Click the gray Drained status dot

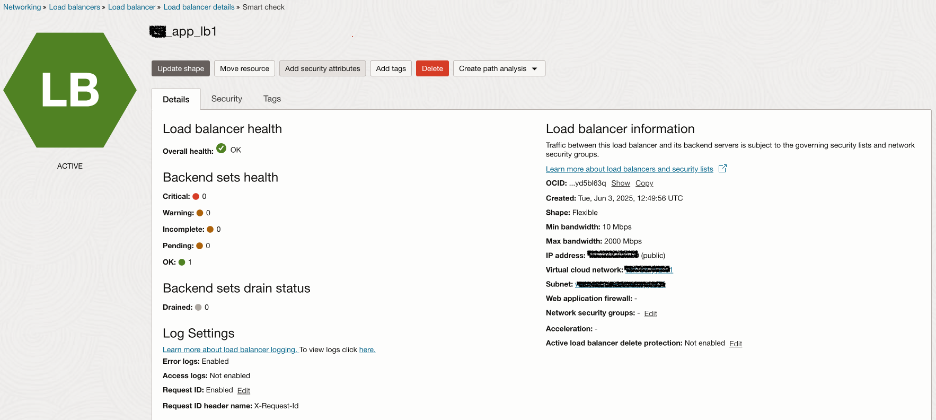[198, 307]
